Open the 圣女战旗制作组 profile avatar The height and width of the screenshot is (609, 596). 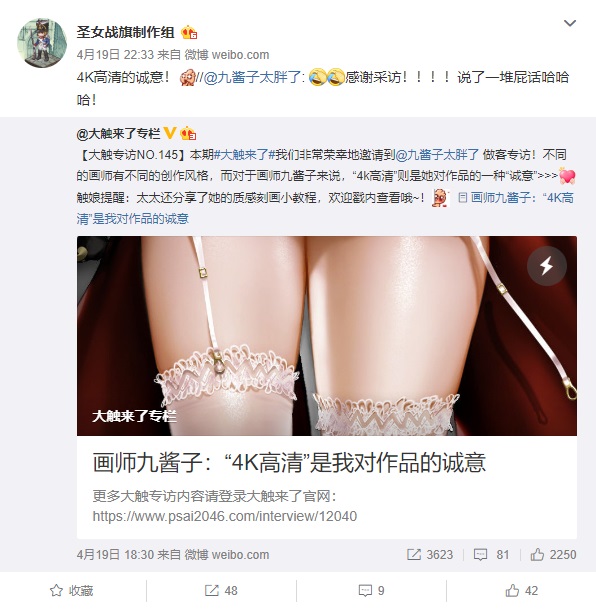[42, 43]
